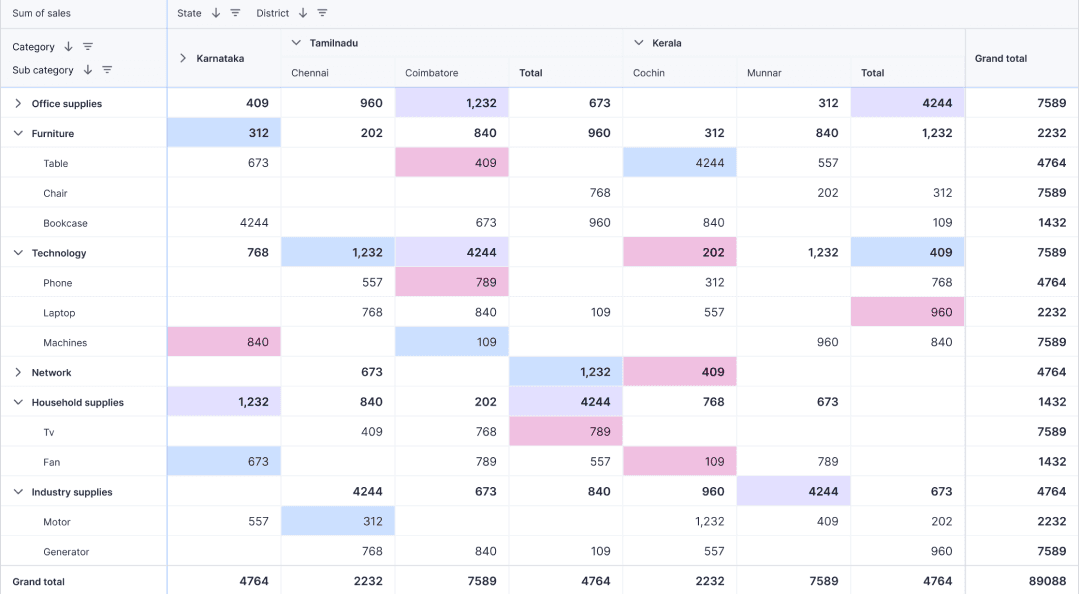
Task: Collapse the Tamilnadu column group
Action: click(296, 43)
